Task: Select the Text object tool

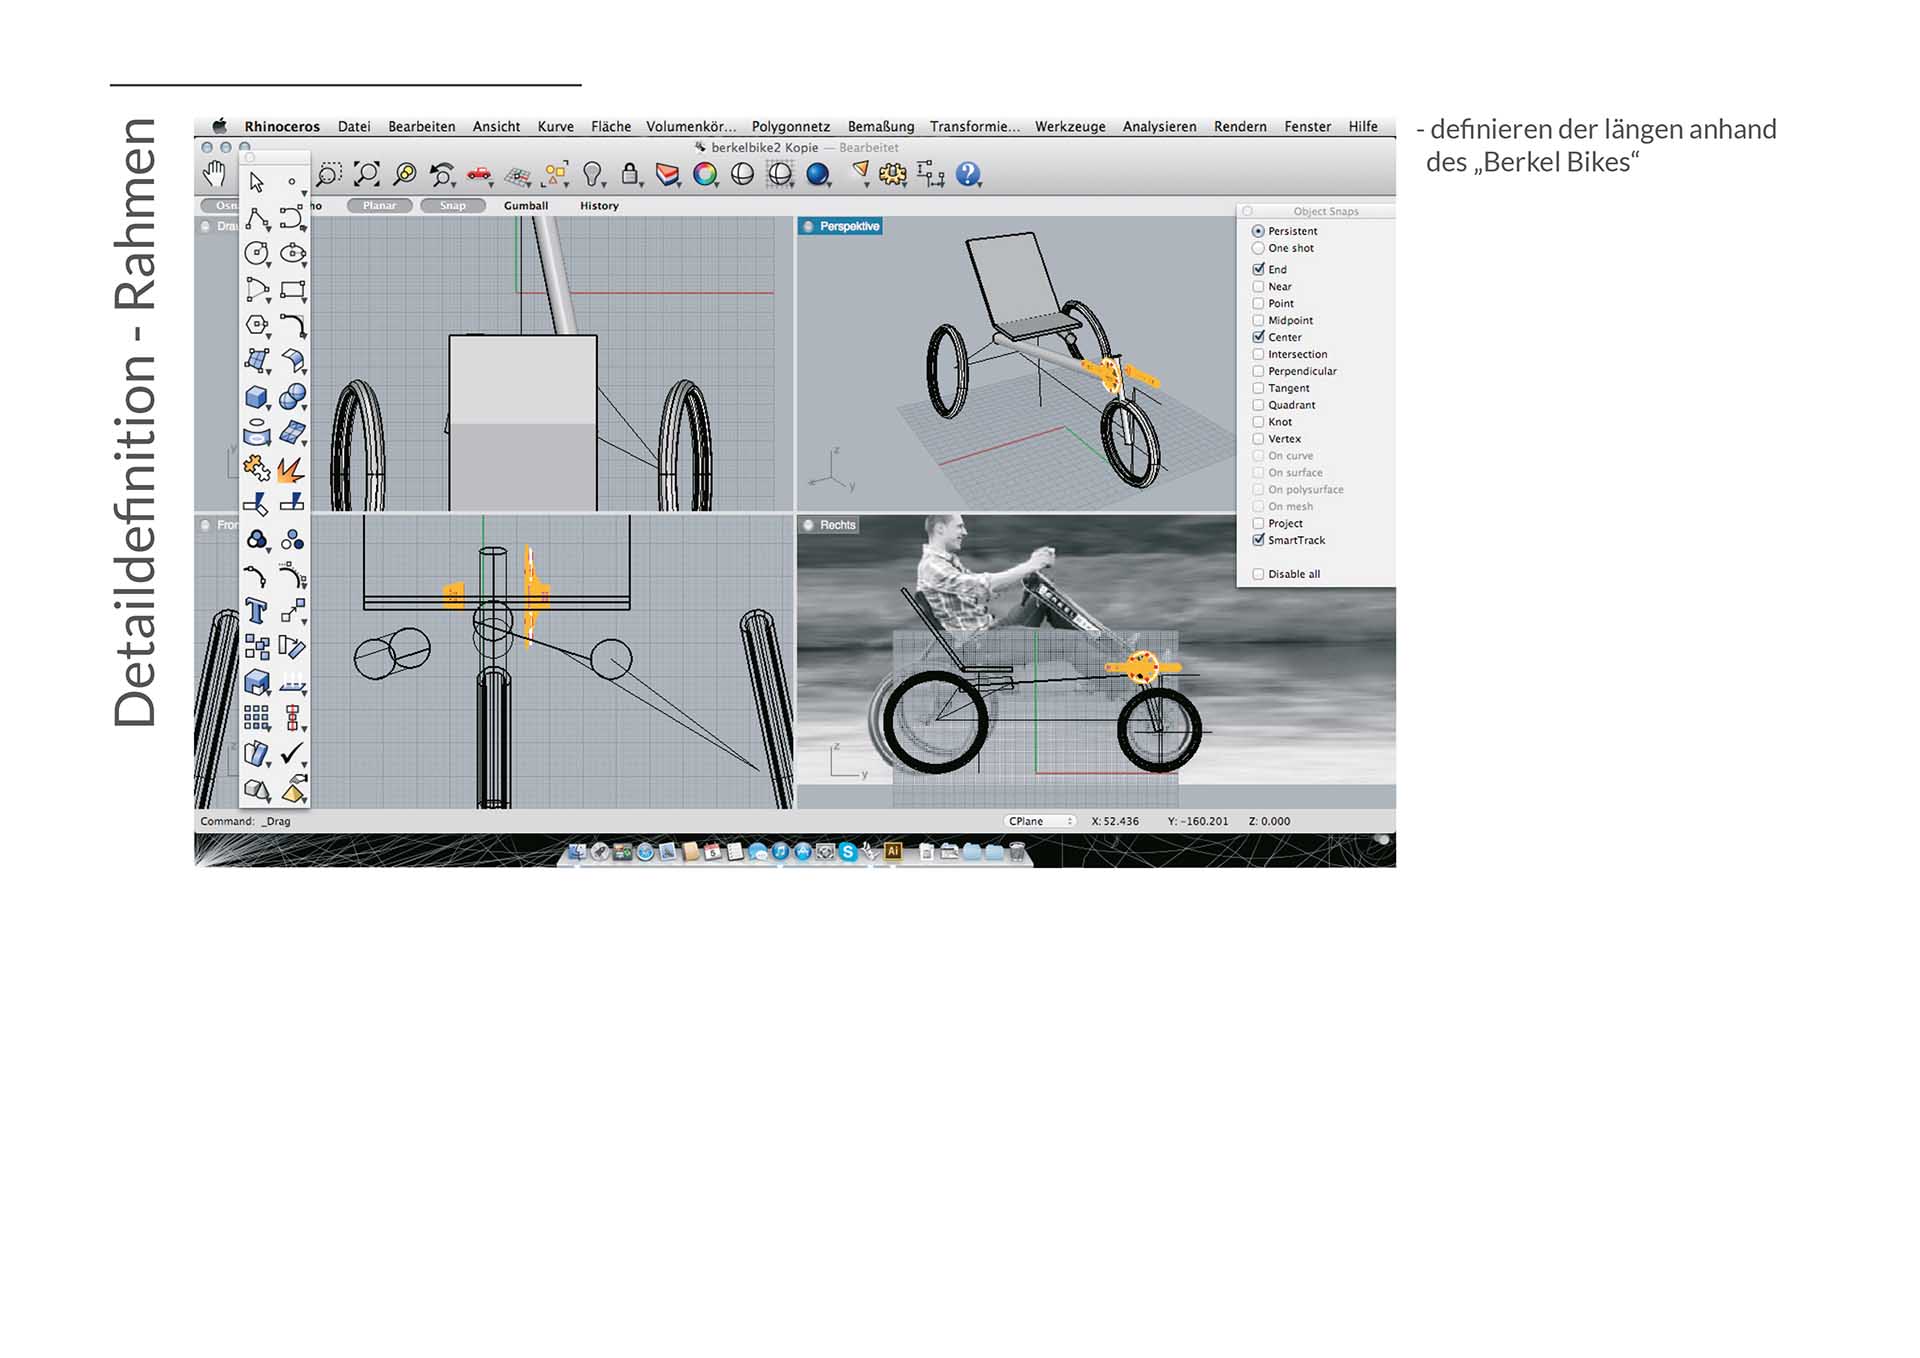Action: (257, 610)
